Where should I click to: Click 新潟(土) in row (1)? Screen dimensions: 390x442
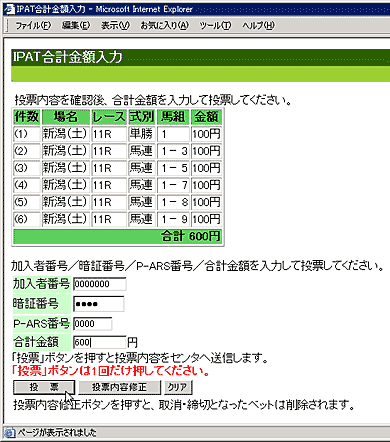pyautogui.click(x=66, y=134)
